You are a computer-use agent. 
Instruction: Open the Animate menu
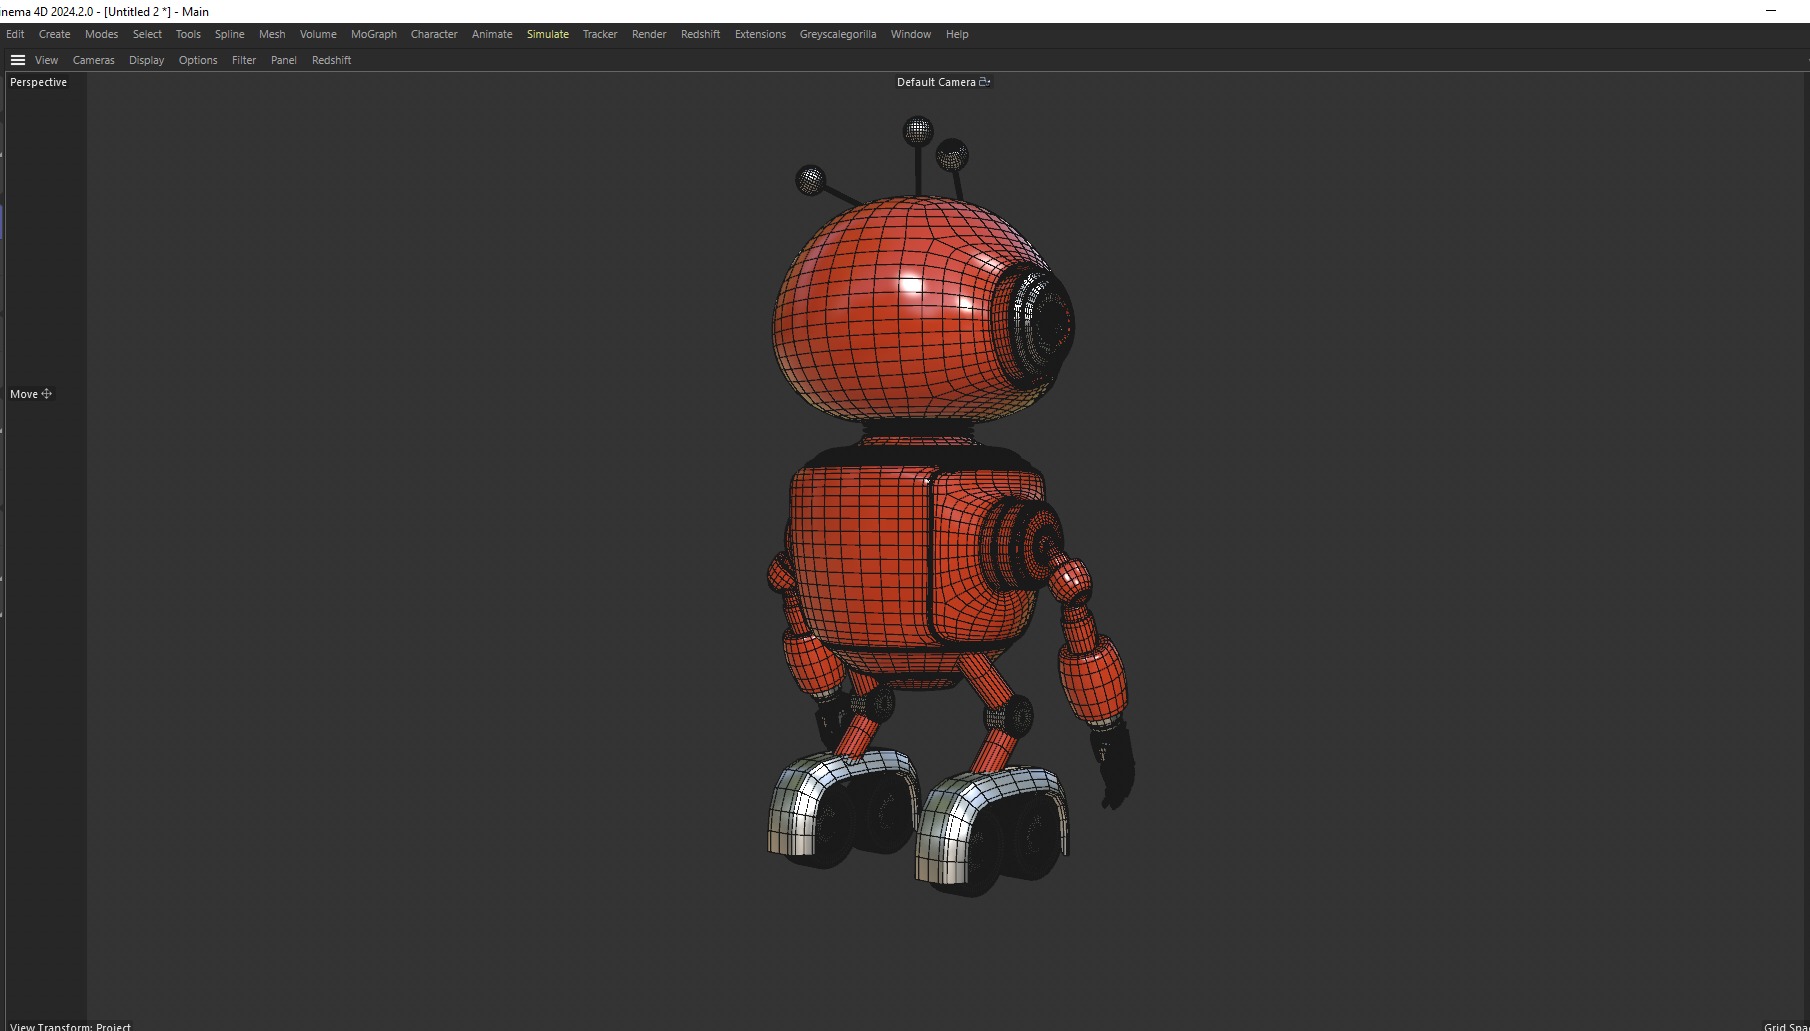click(492, 34)
